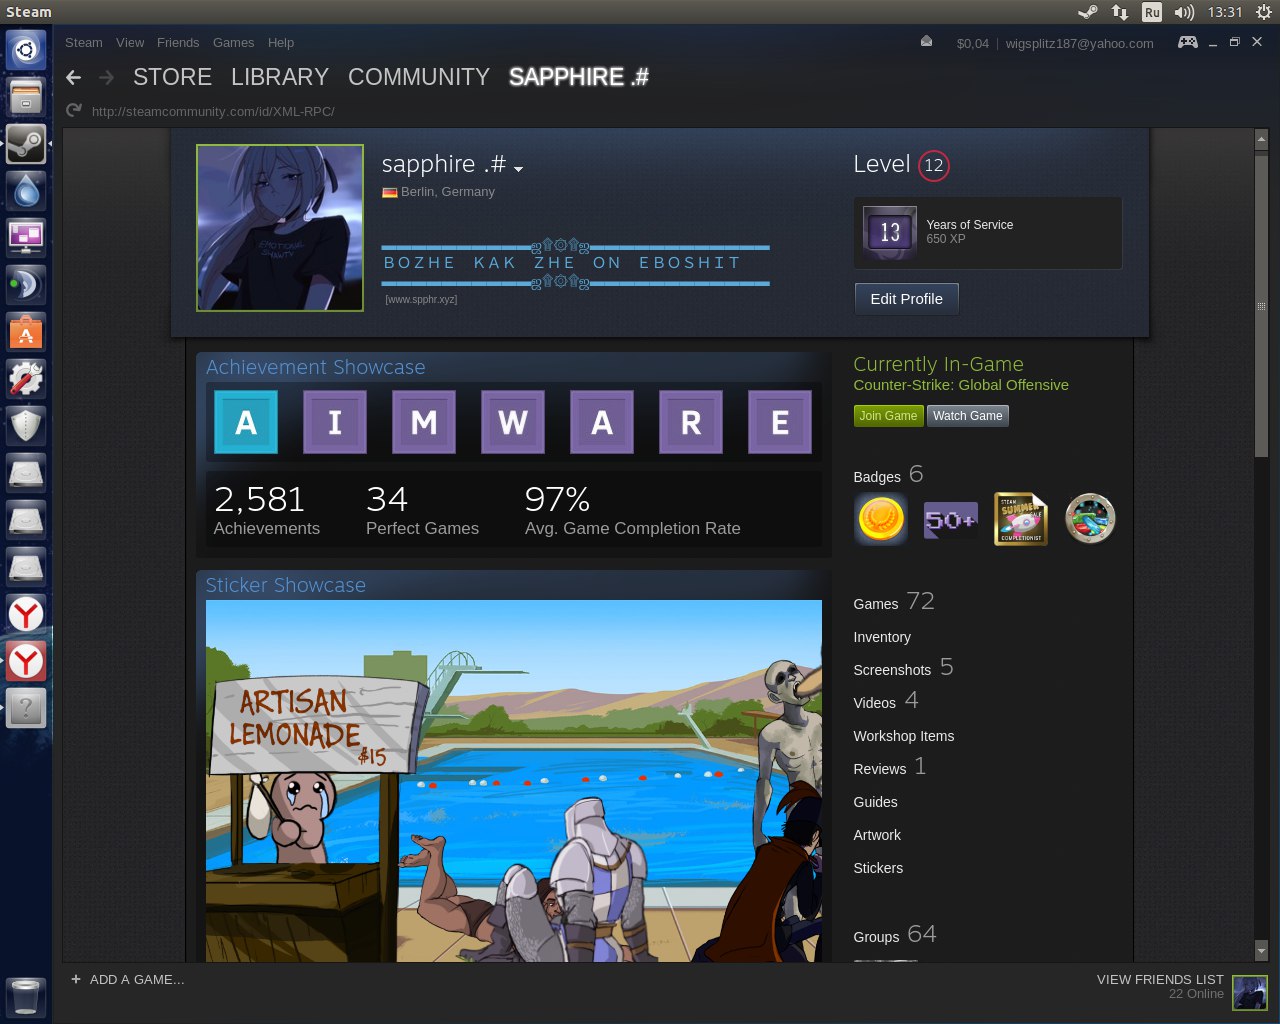Open the Trash in the launcher
The width and height of the screenshot is (1280, 1024).
[x=26, y=997]
